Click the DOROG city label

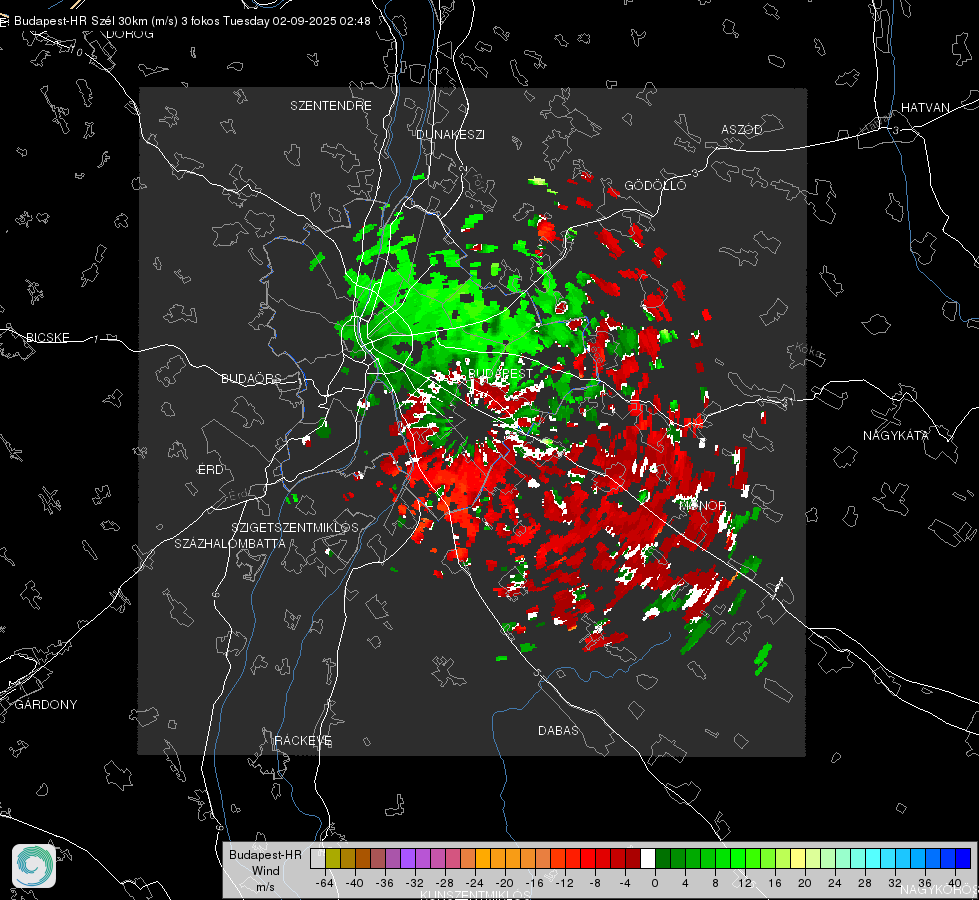(x=130, y=34)
